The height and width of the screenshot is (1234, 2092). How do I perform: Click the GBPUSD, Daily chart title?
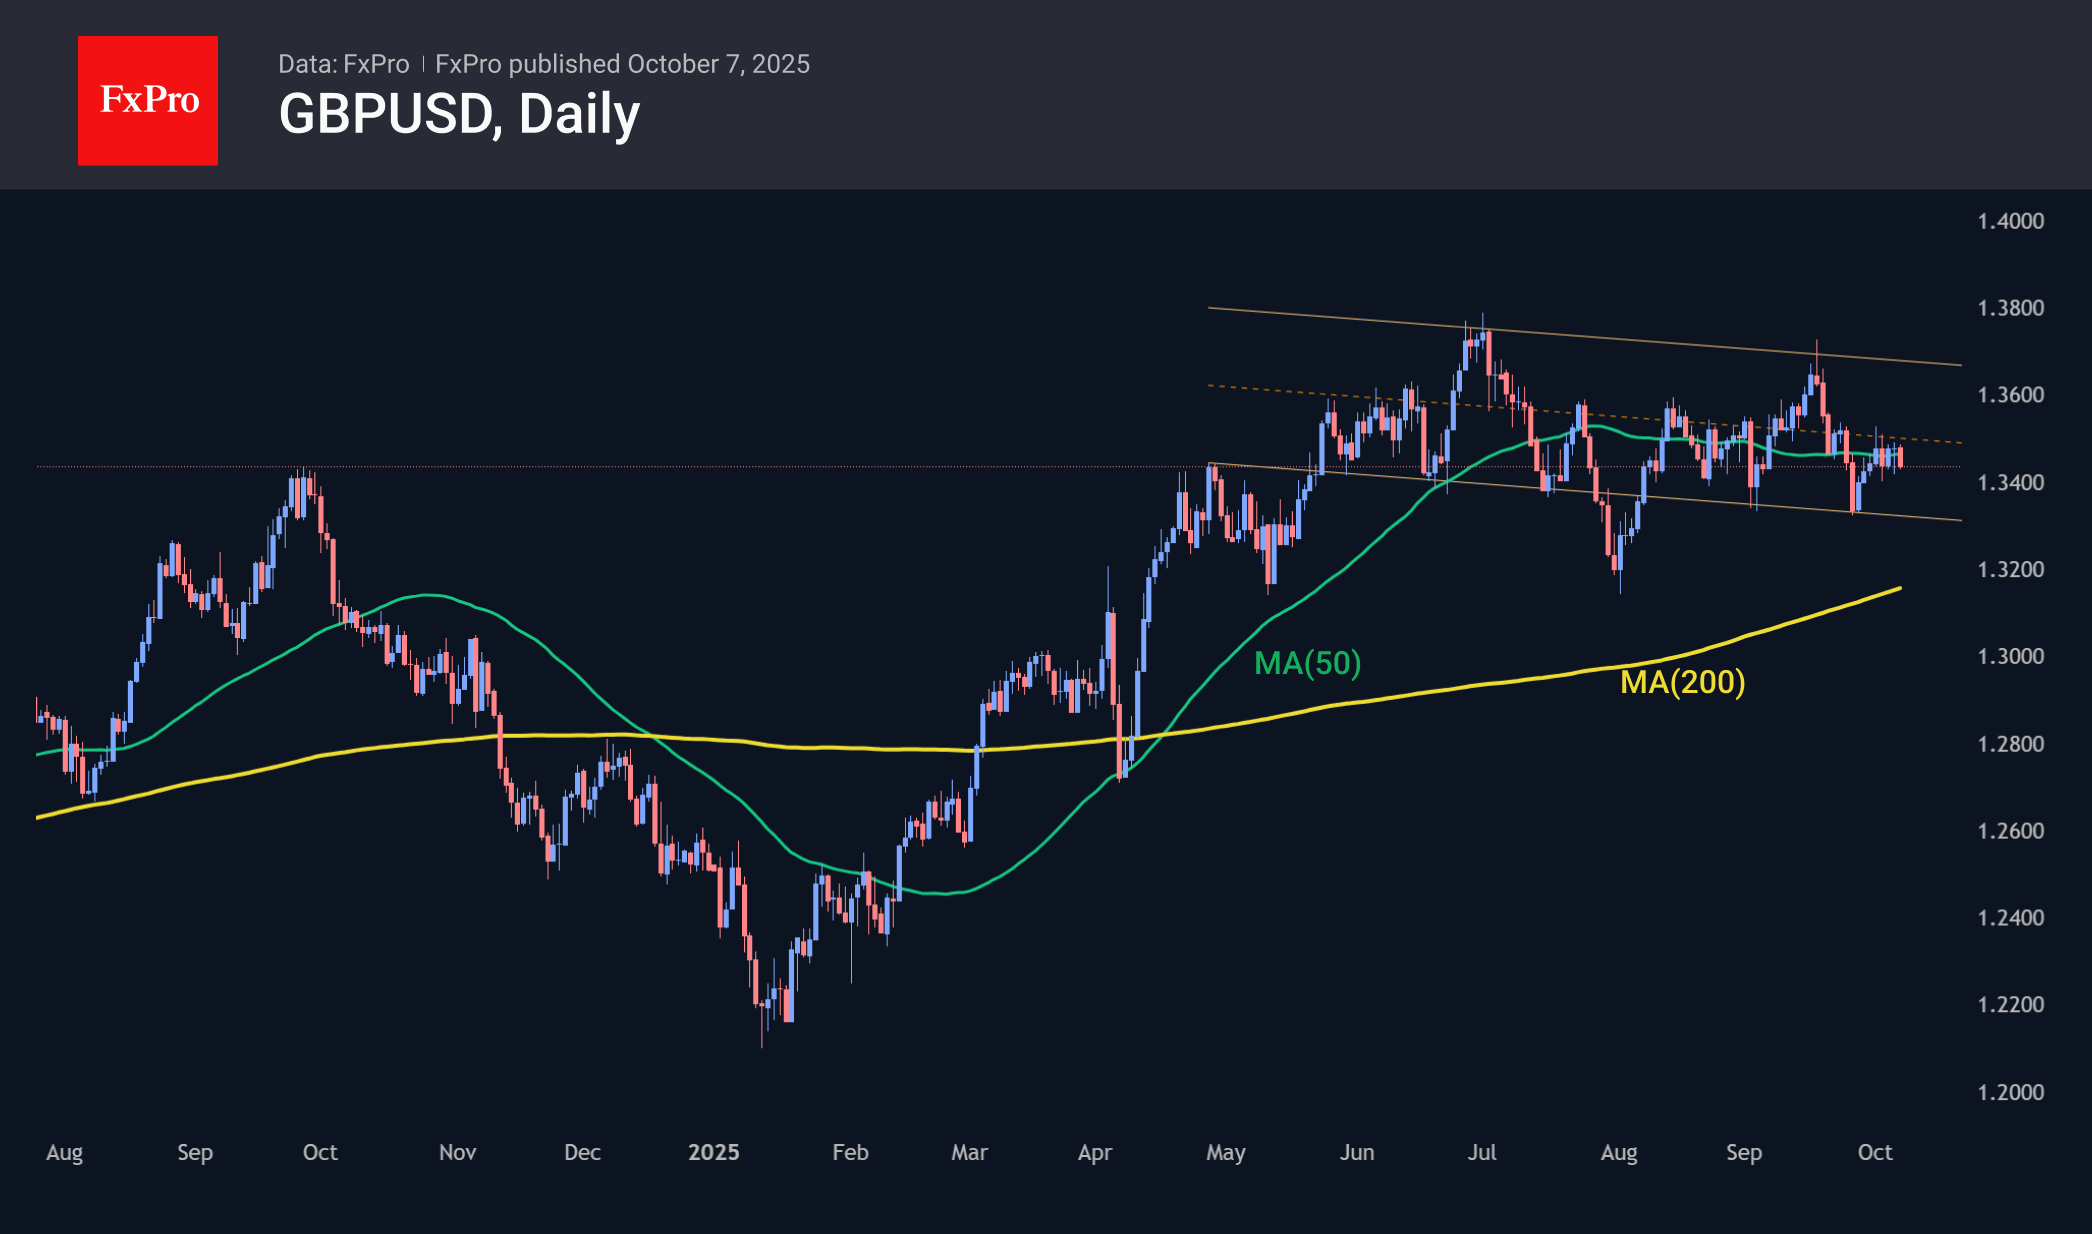tap(459, 114)
